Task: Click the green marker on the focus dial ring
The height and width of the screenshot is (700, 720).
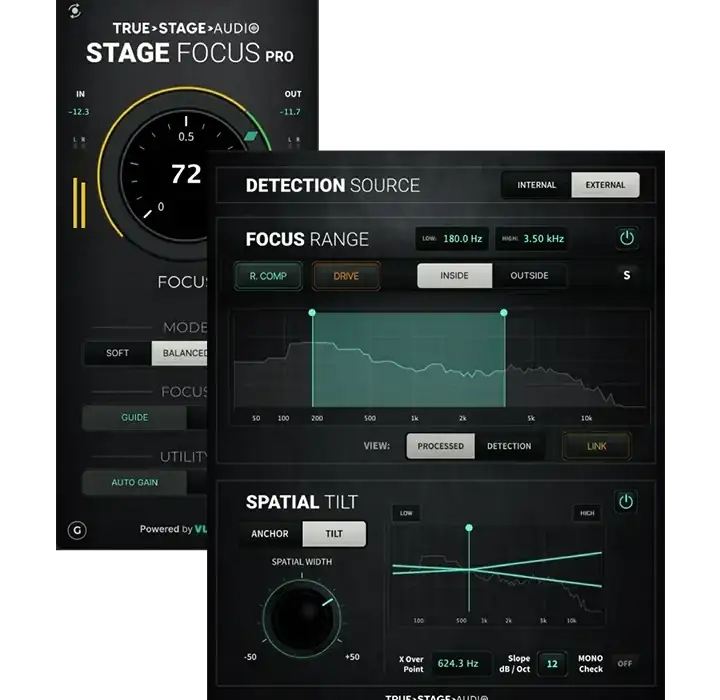Action: pos(251,136)
